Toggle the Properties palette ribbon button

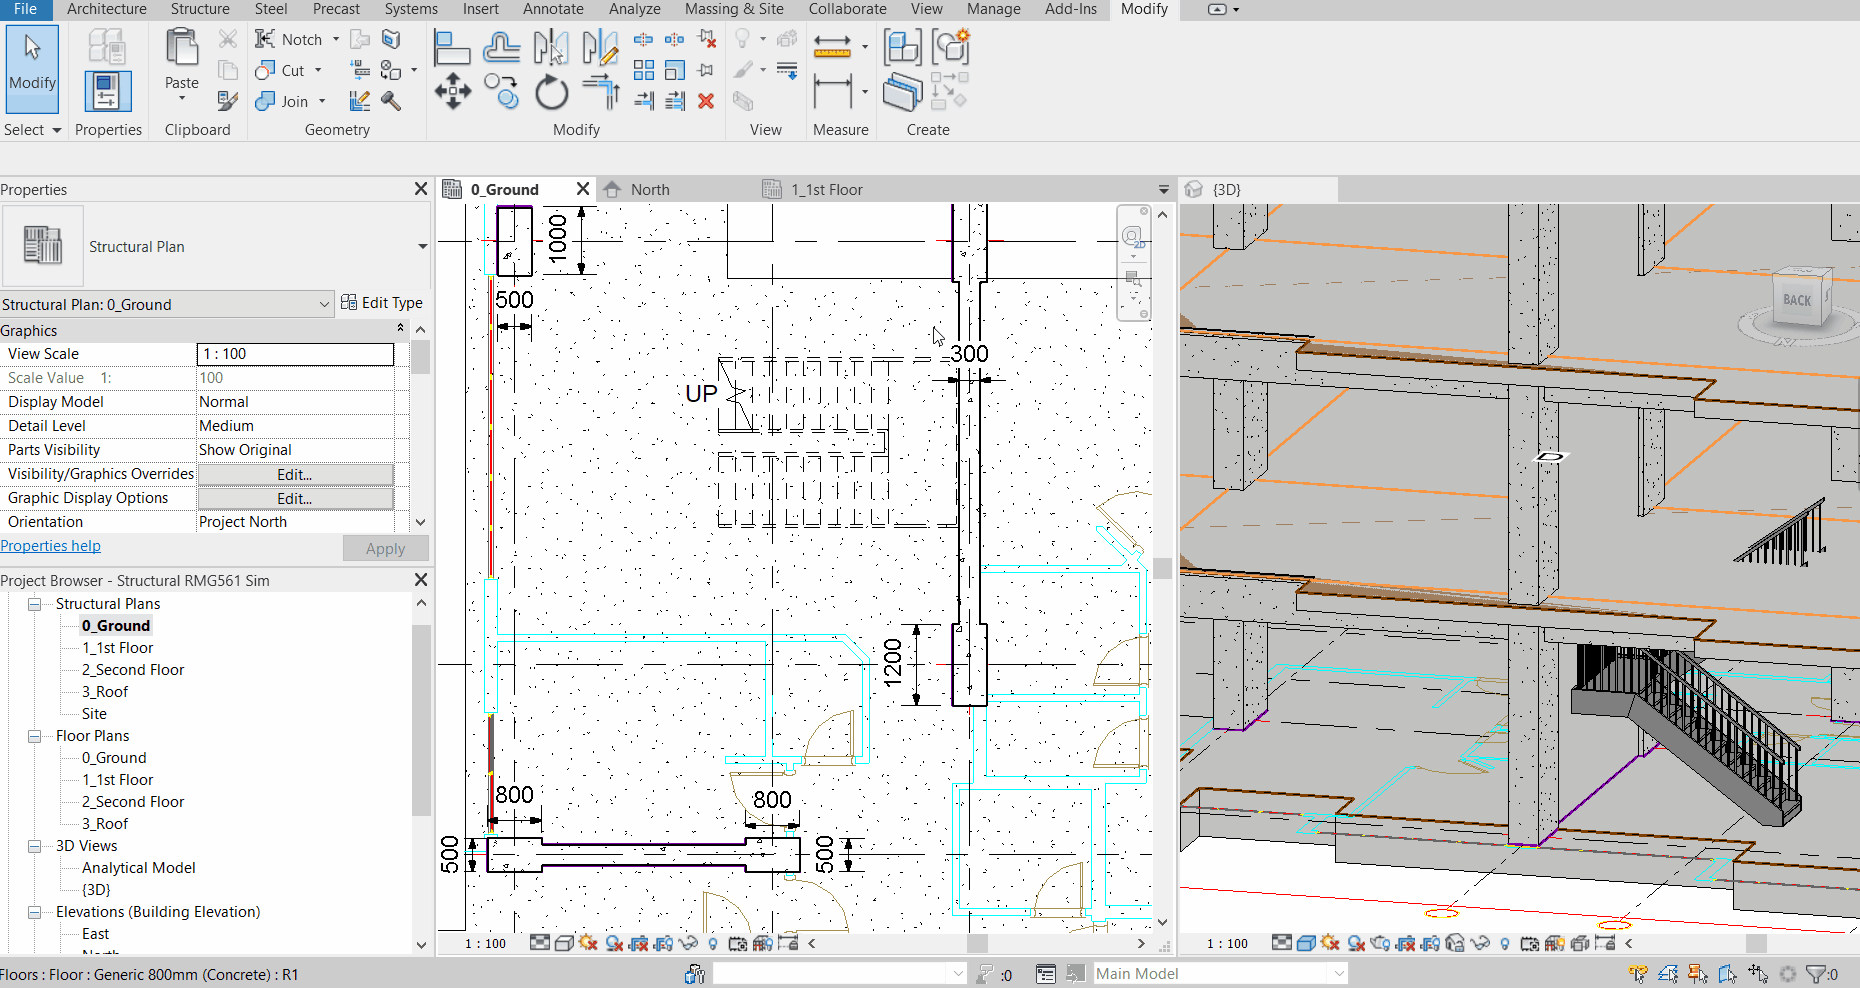[107, 91]
